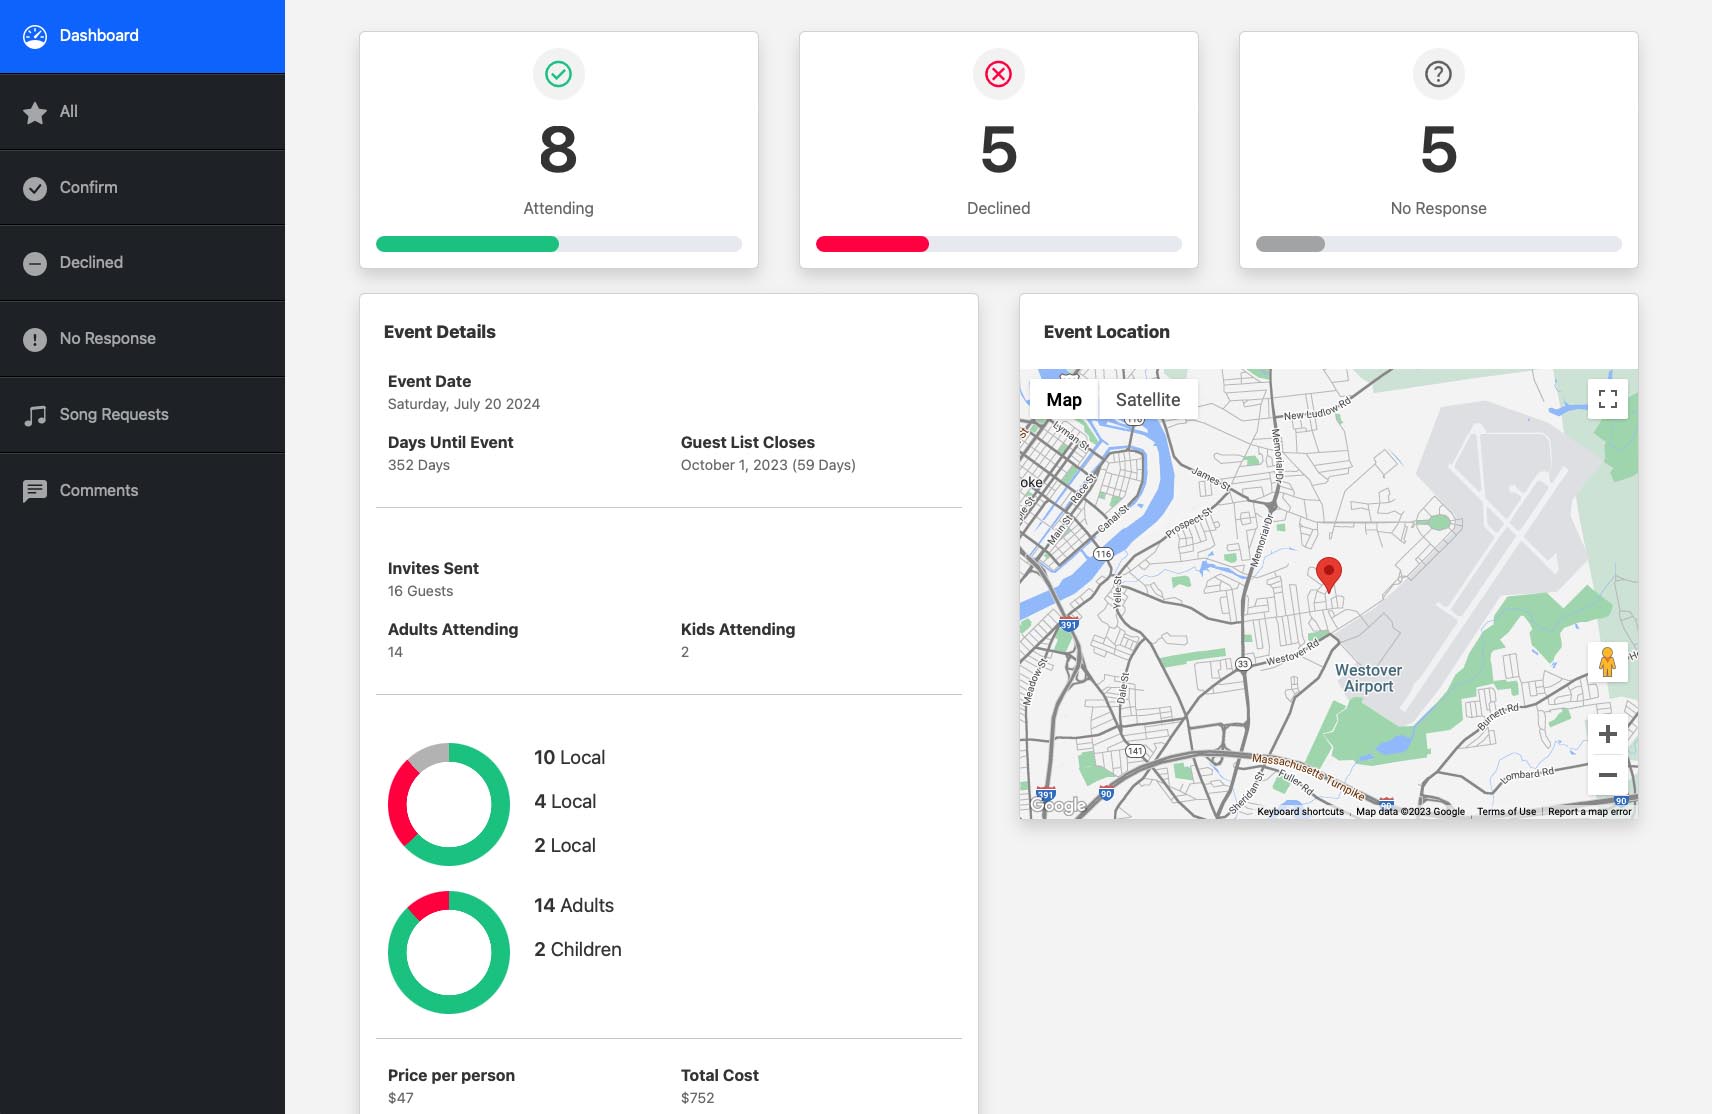Image resolution: width=1712 pixels, height=1114 pixels.
Task: Toggle fullscreen view on the map
Action: click(x=1607, y=399)
